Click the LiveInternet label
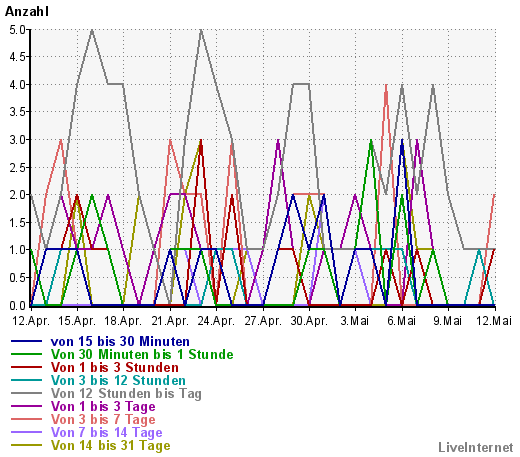Screen dimensions: 520x457 click(x=476, y=447)
